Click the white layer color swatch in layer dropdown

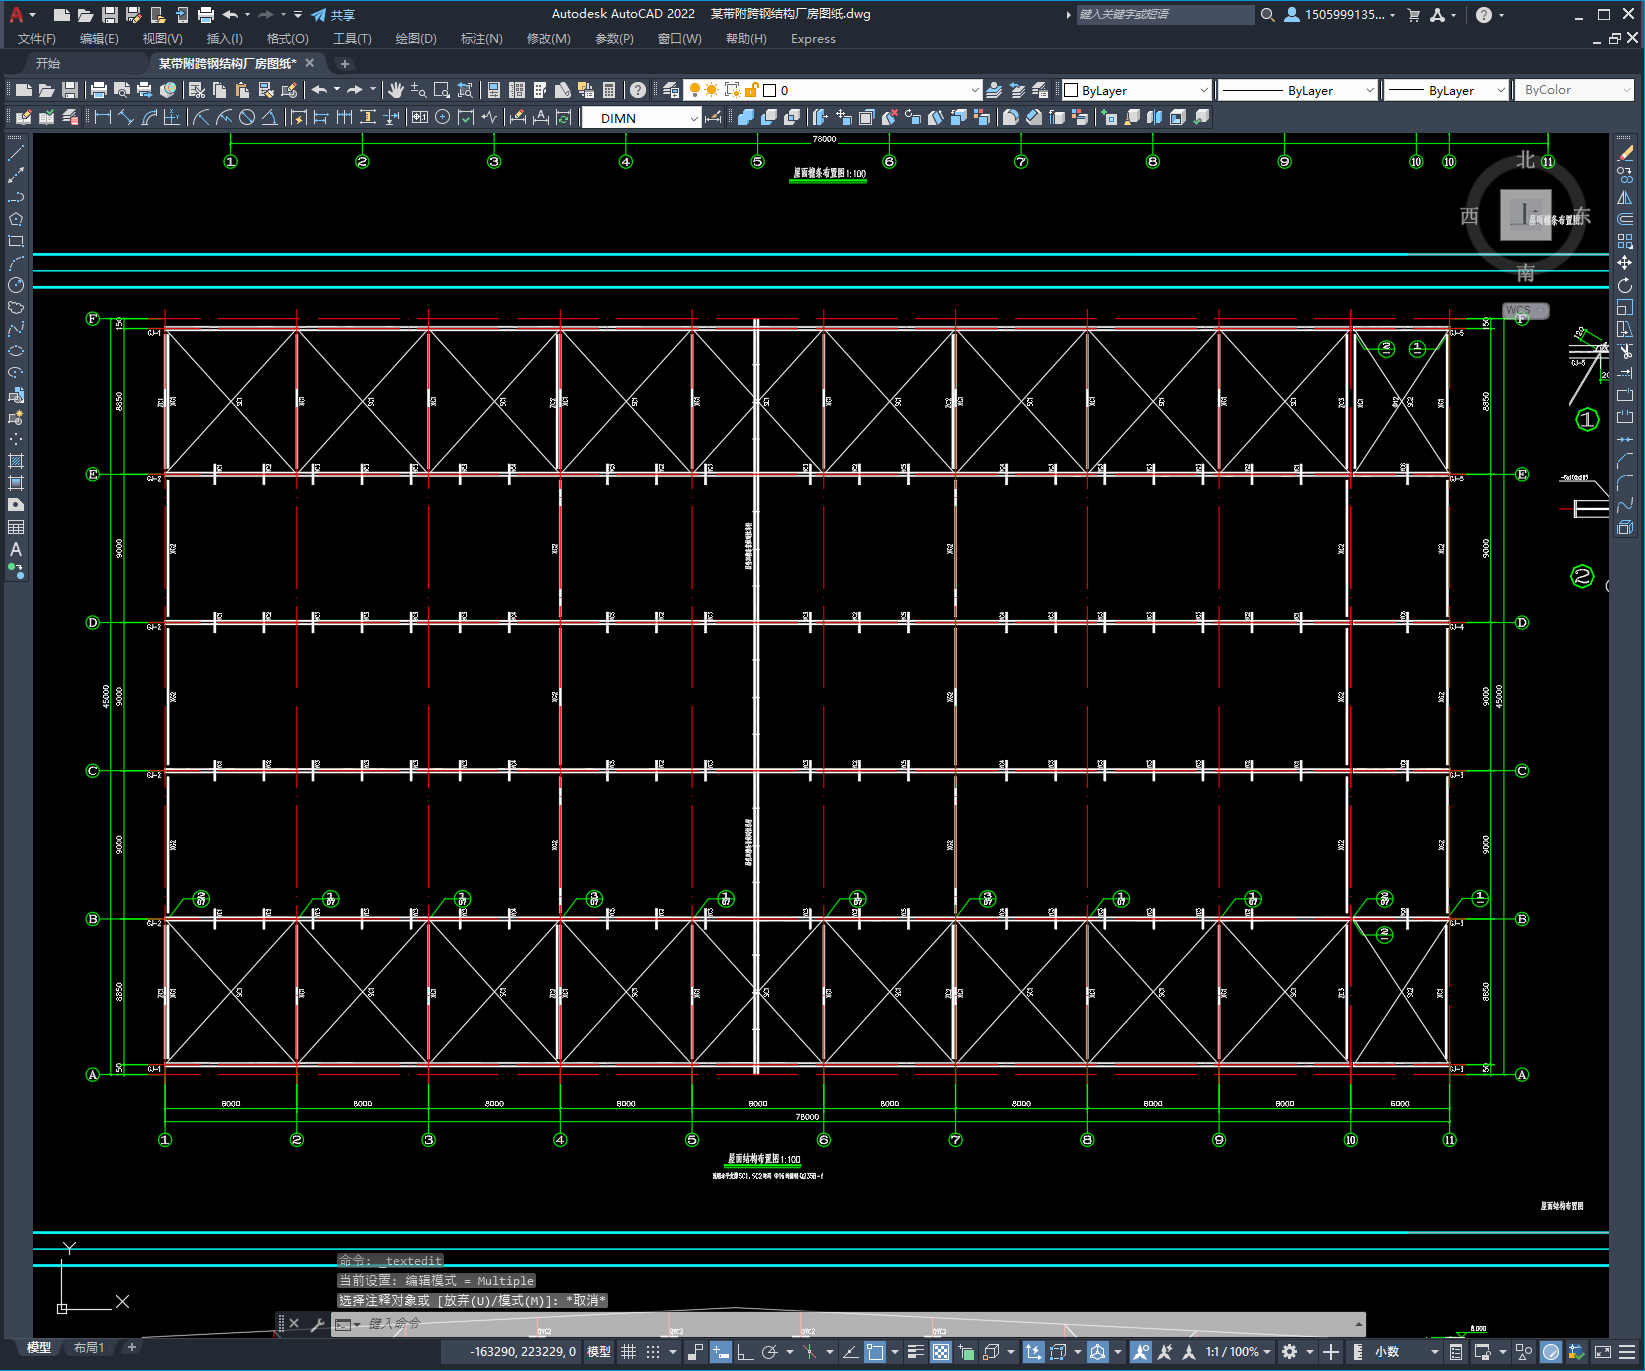tap(770, 90)
